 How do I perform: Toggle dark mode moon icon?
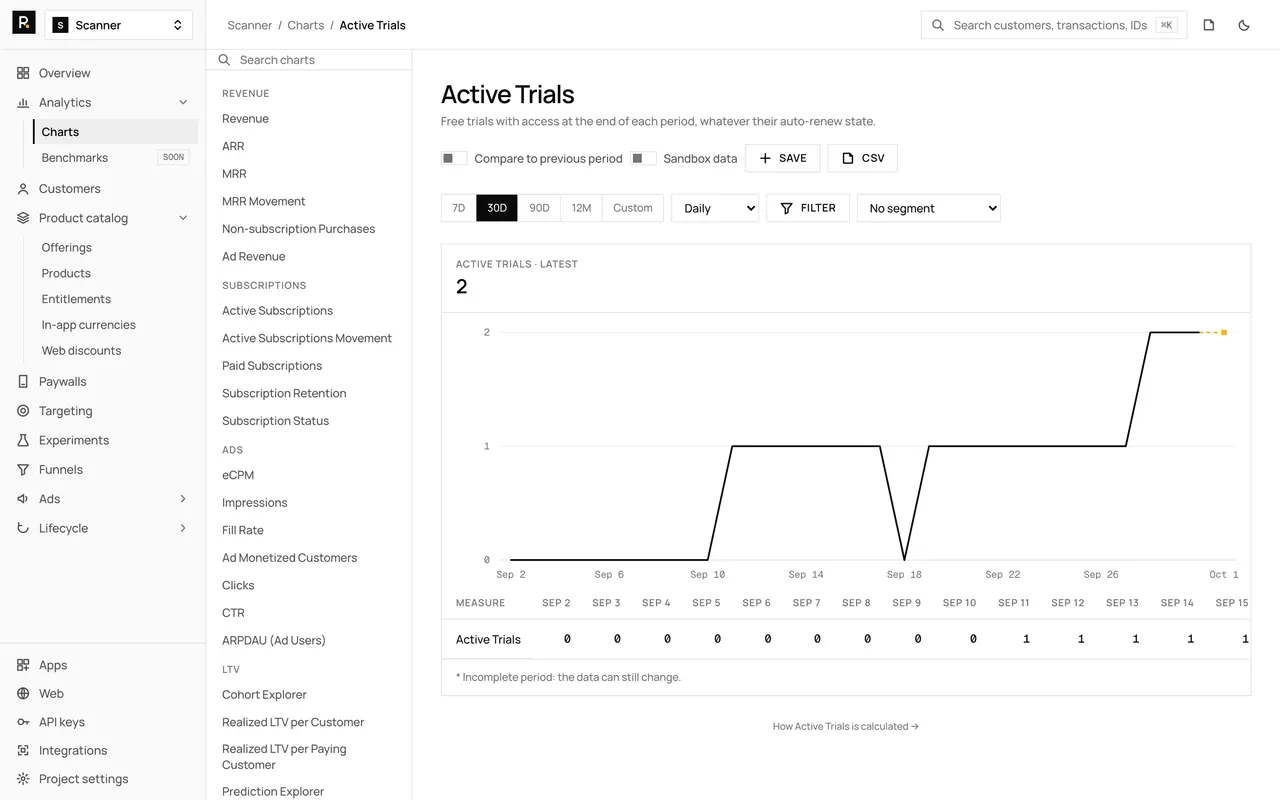pos(1244,25)
